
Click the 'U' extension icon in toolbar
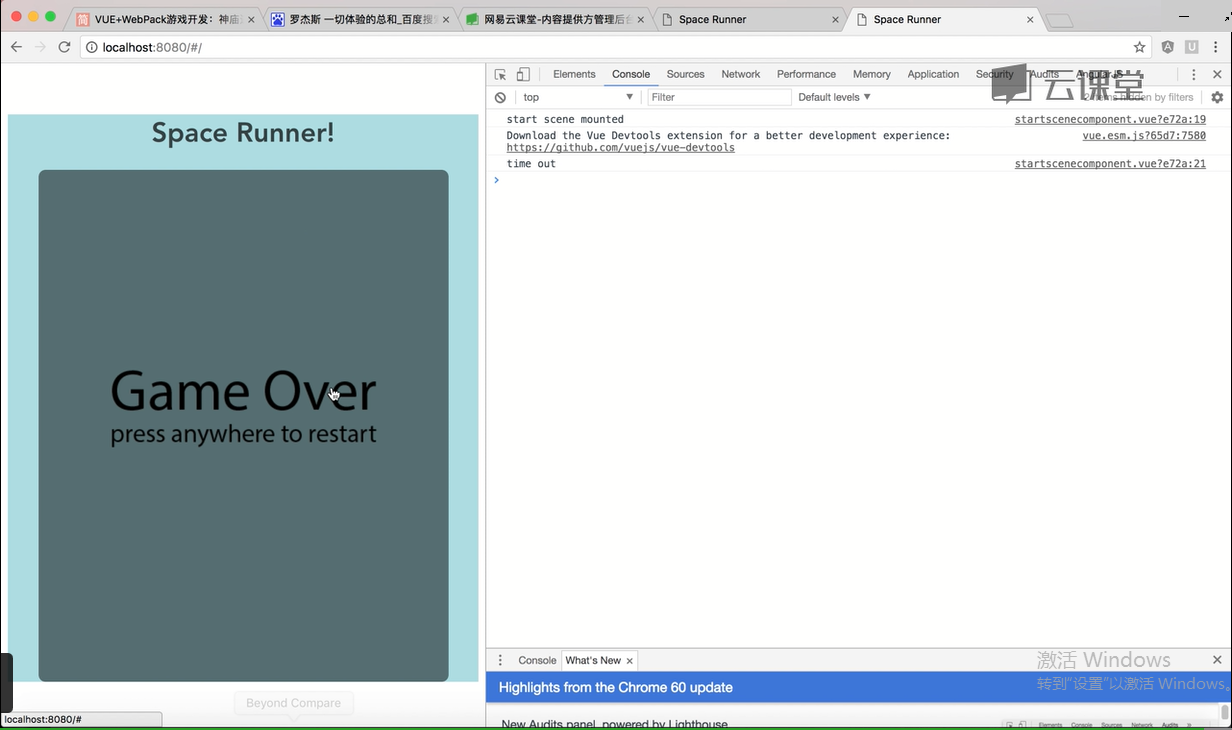point(1192,47)
